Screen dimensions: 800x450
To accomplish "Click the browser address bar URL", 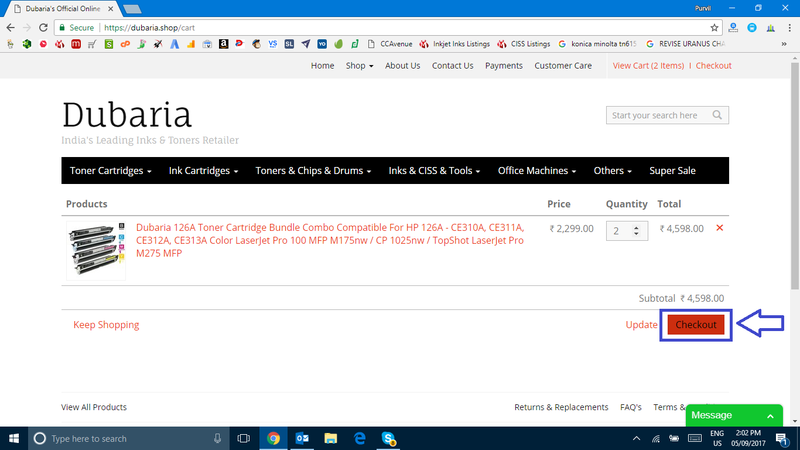I will [x=149, y=28].
